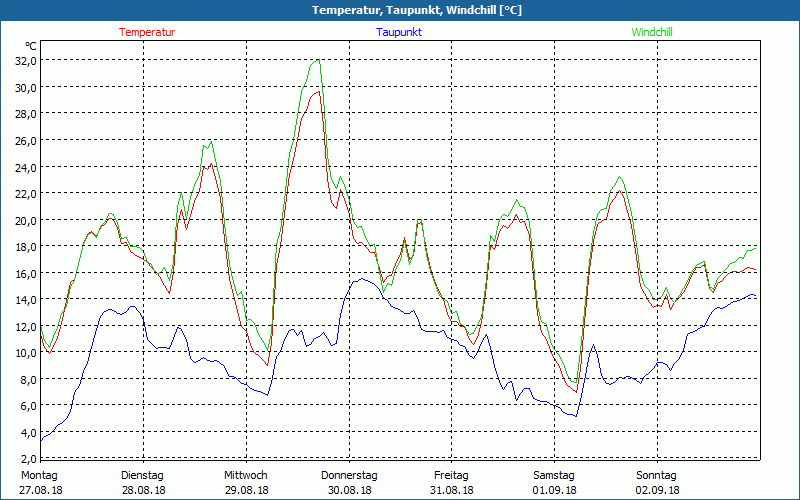Click the date '28.08.18'
The height and width of the screenshot is (500, 800).
click(143, 490)
